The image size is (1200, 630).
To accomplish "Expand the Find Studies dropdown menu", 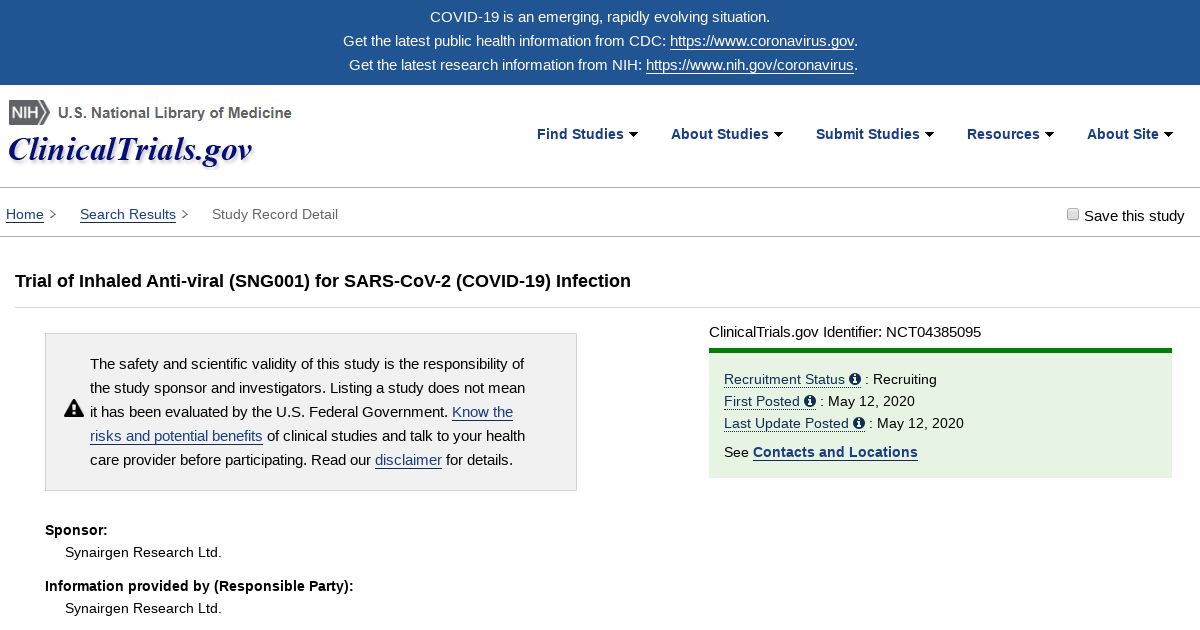I will tap(587, 134).
